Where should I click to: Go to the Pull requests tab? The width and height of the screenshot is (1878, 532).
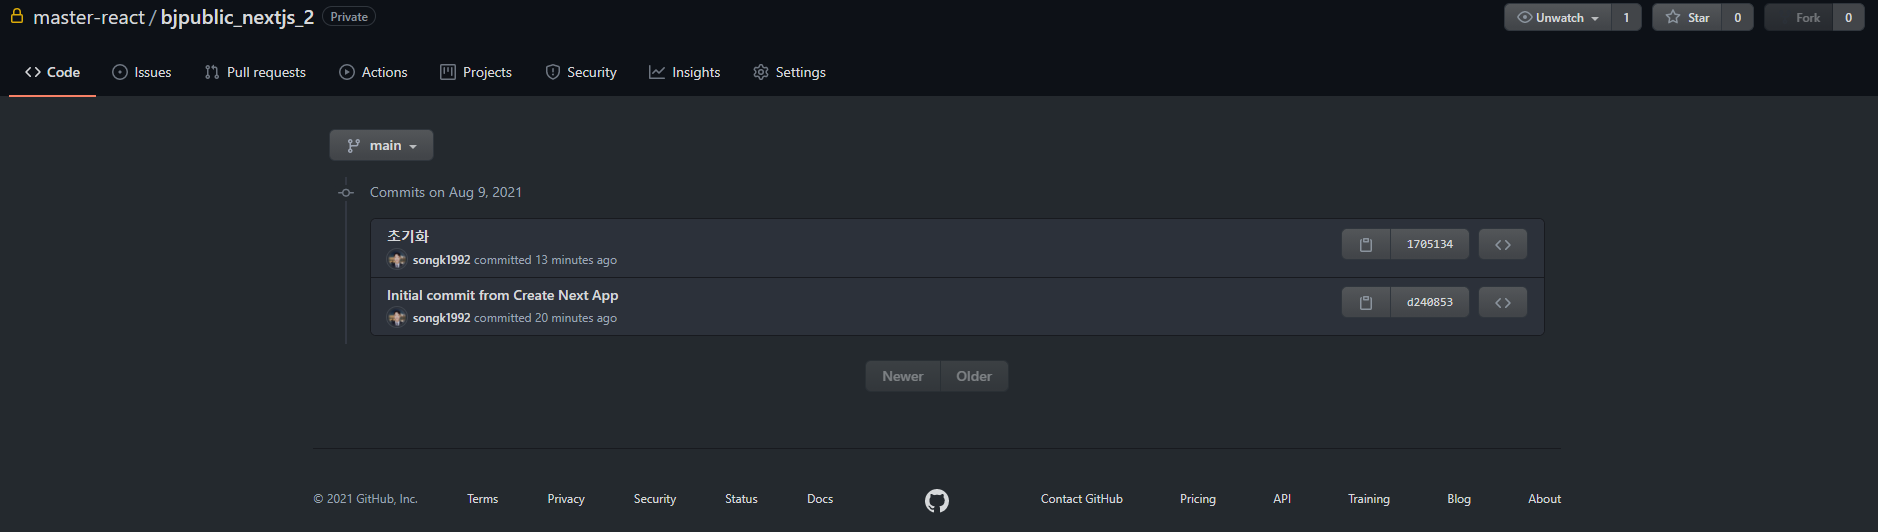pyautogui.click(x=255, y=72)
